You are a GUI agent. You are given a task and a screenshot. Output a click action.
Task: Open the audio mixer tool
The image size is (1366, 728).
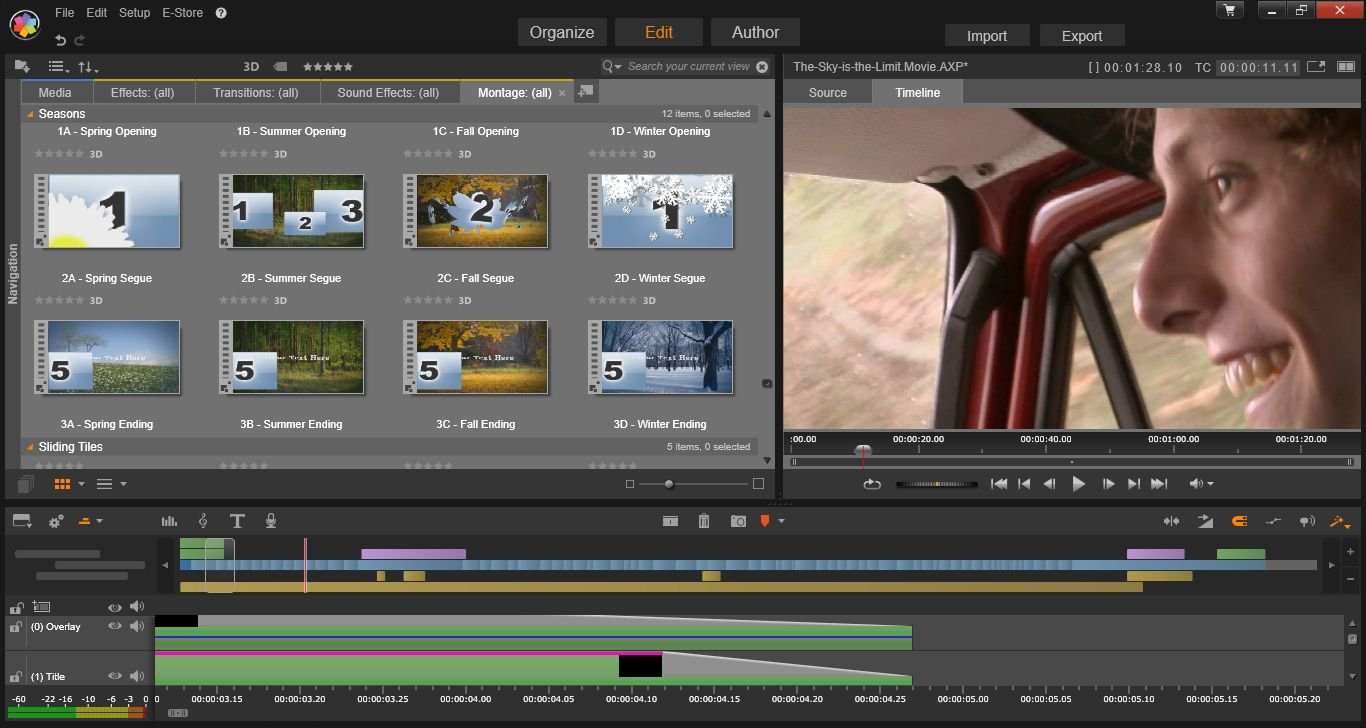point(169,521)
